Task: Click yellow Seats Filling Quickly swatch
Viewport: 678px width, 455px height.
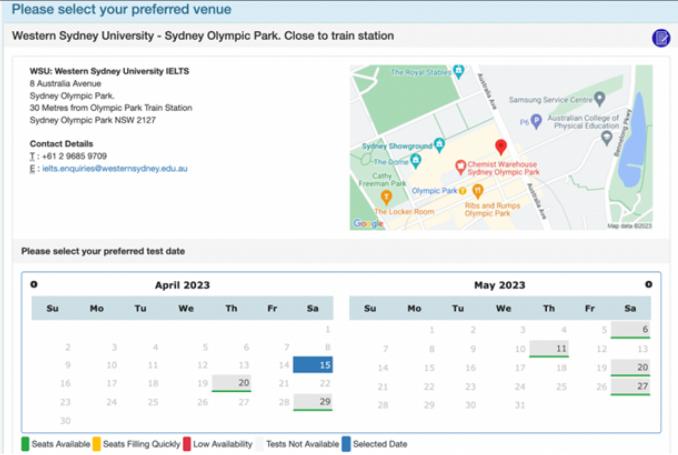Action: (96, 444)
